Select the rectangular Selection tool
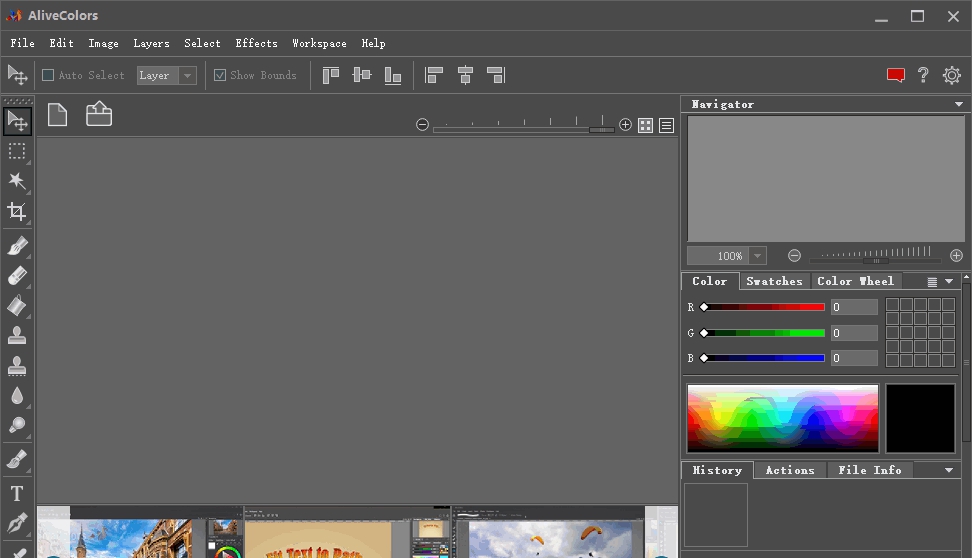The image size is (972, 558). point(17,151)
